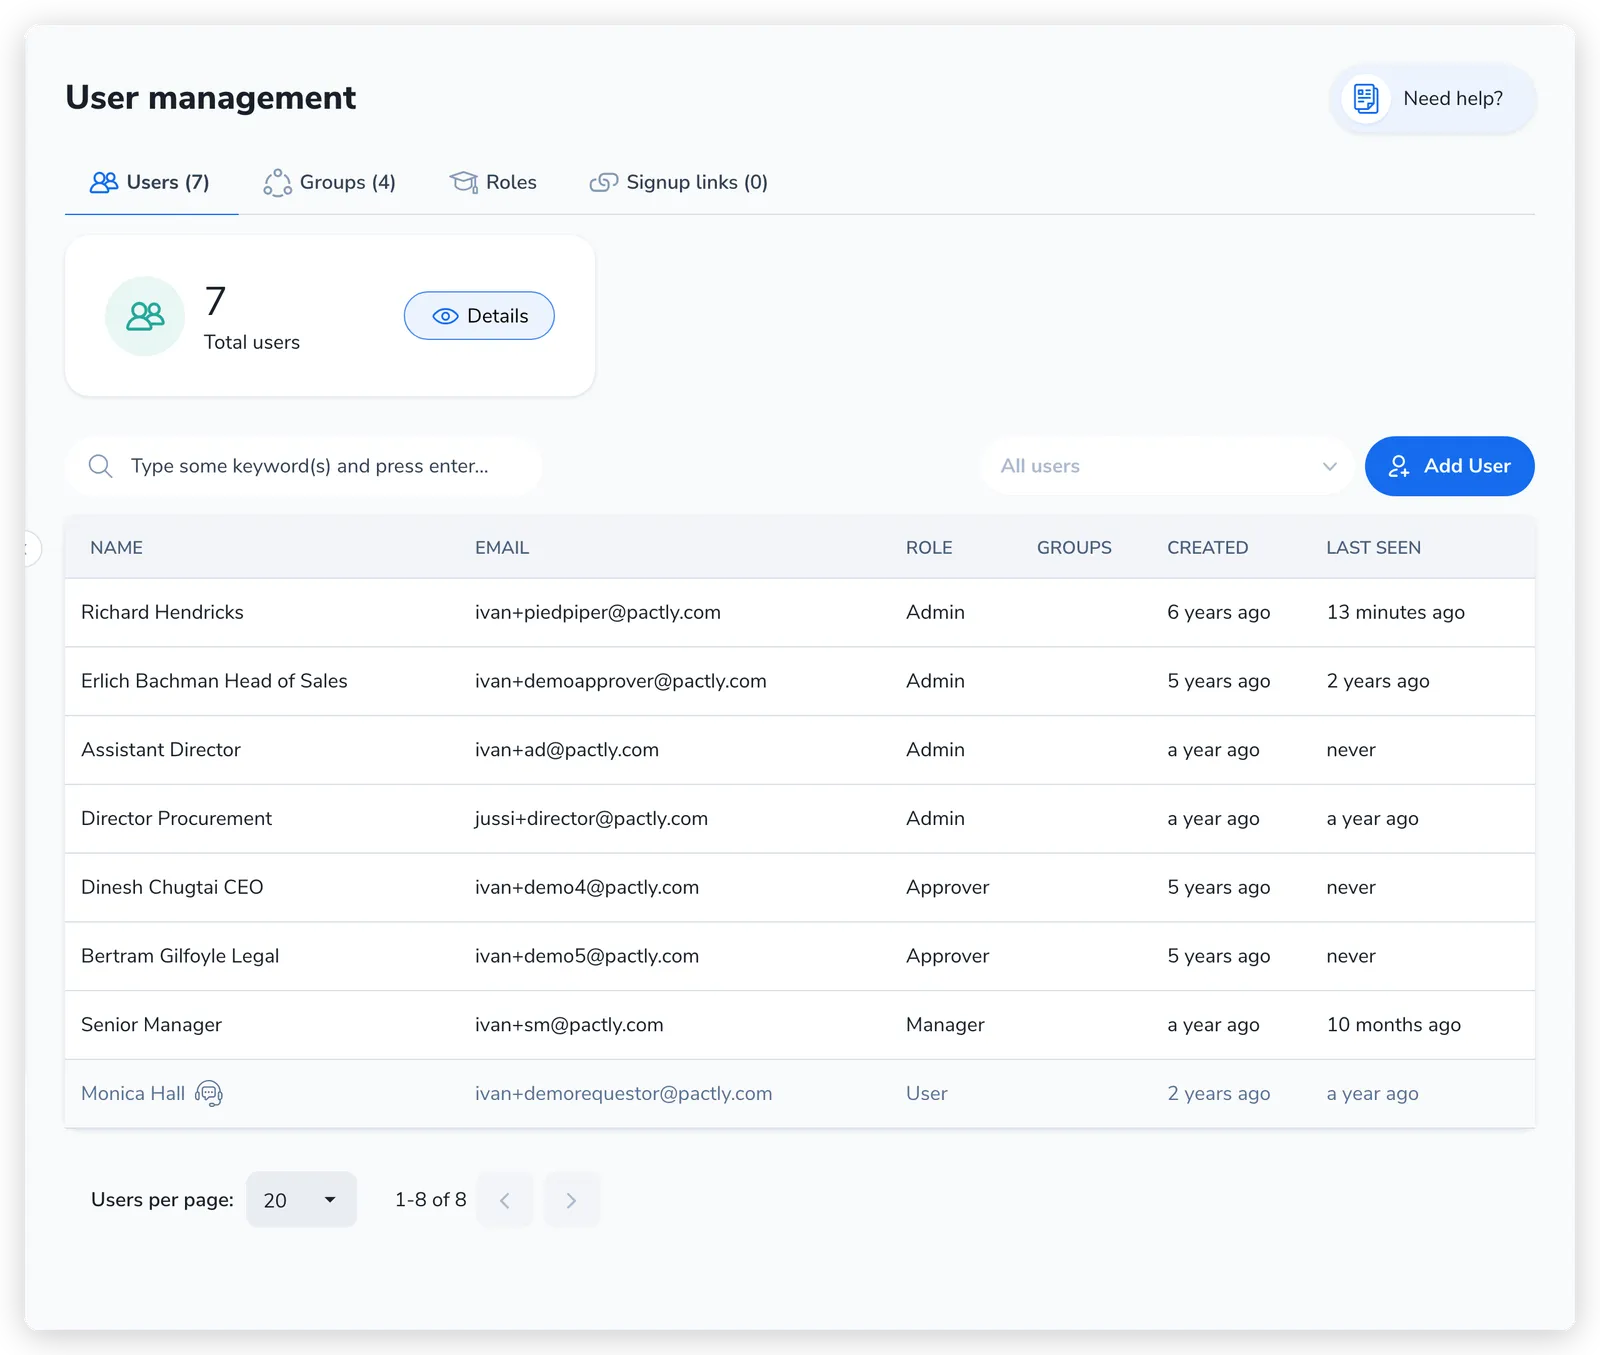
Task: Click email ivan+sm@pactly.com
Action: [569, 1025]
